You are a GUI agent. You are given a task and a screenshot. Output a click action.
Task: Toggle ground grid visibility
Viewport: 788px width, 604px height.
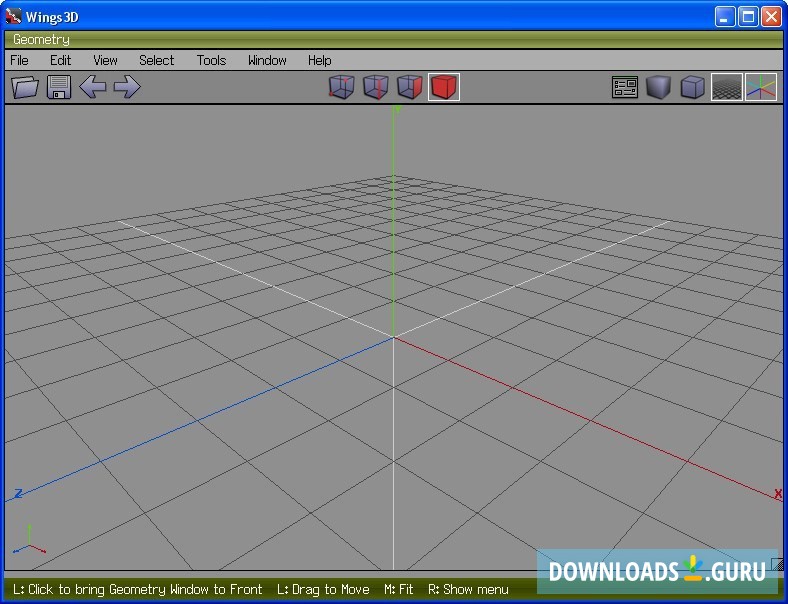(727, 88)
